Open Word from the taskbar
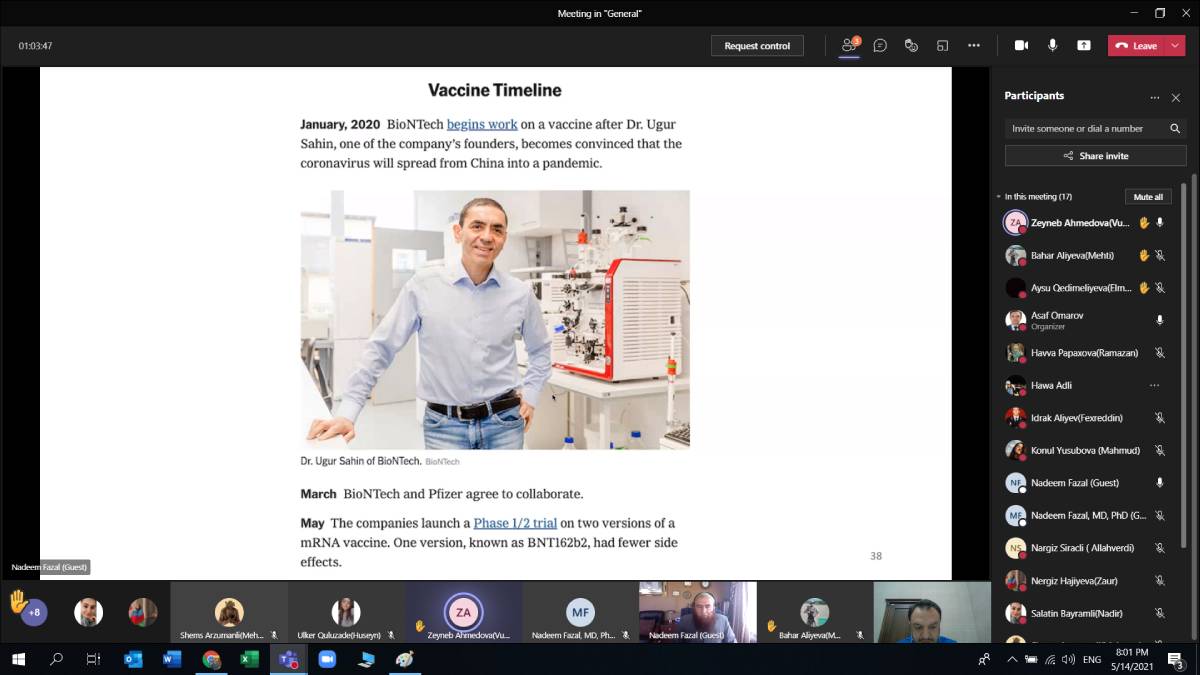This screenshot has height=675, width=1200. [x=172, y=659]
